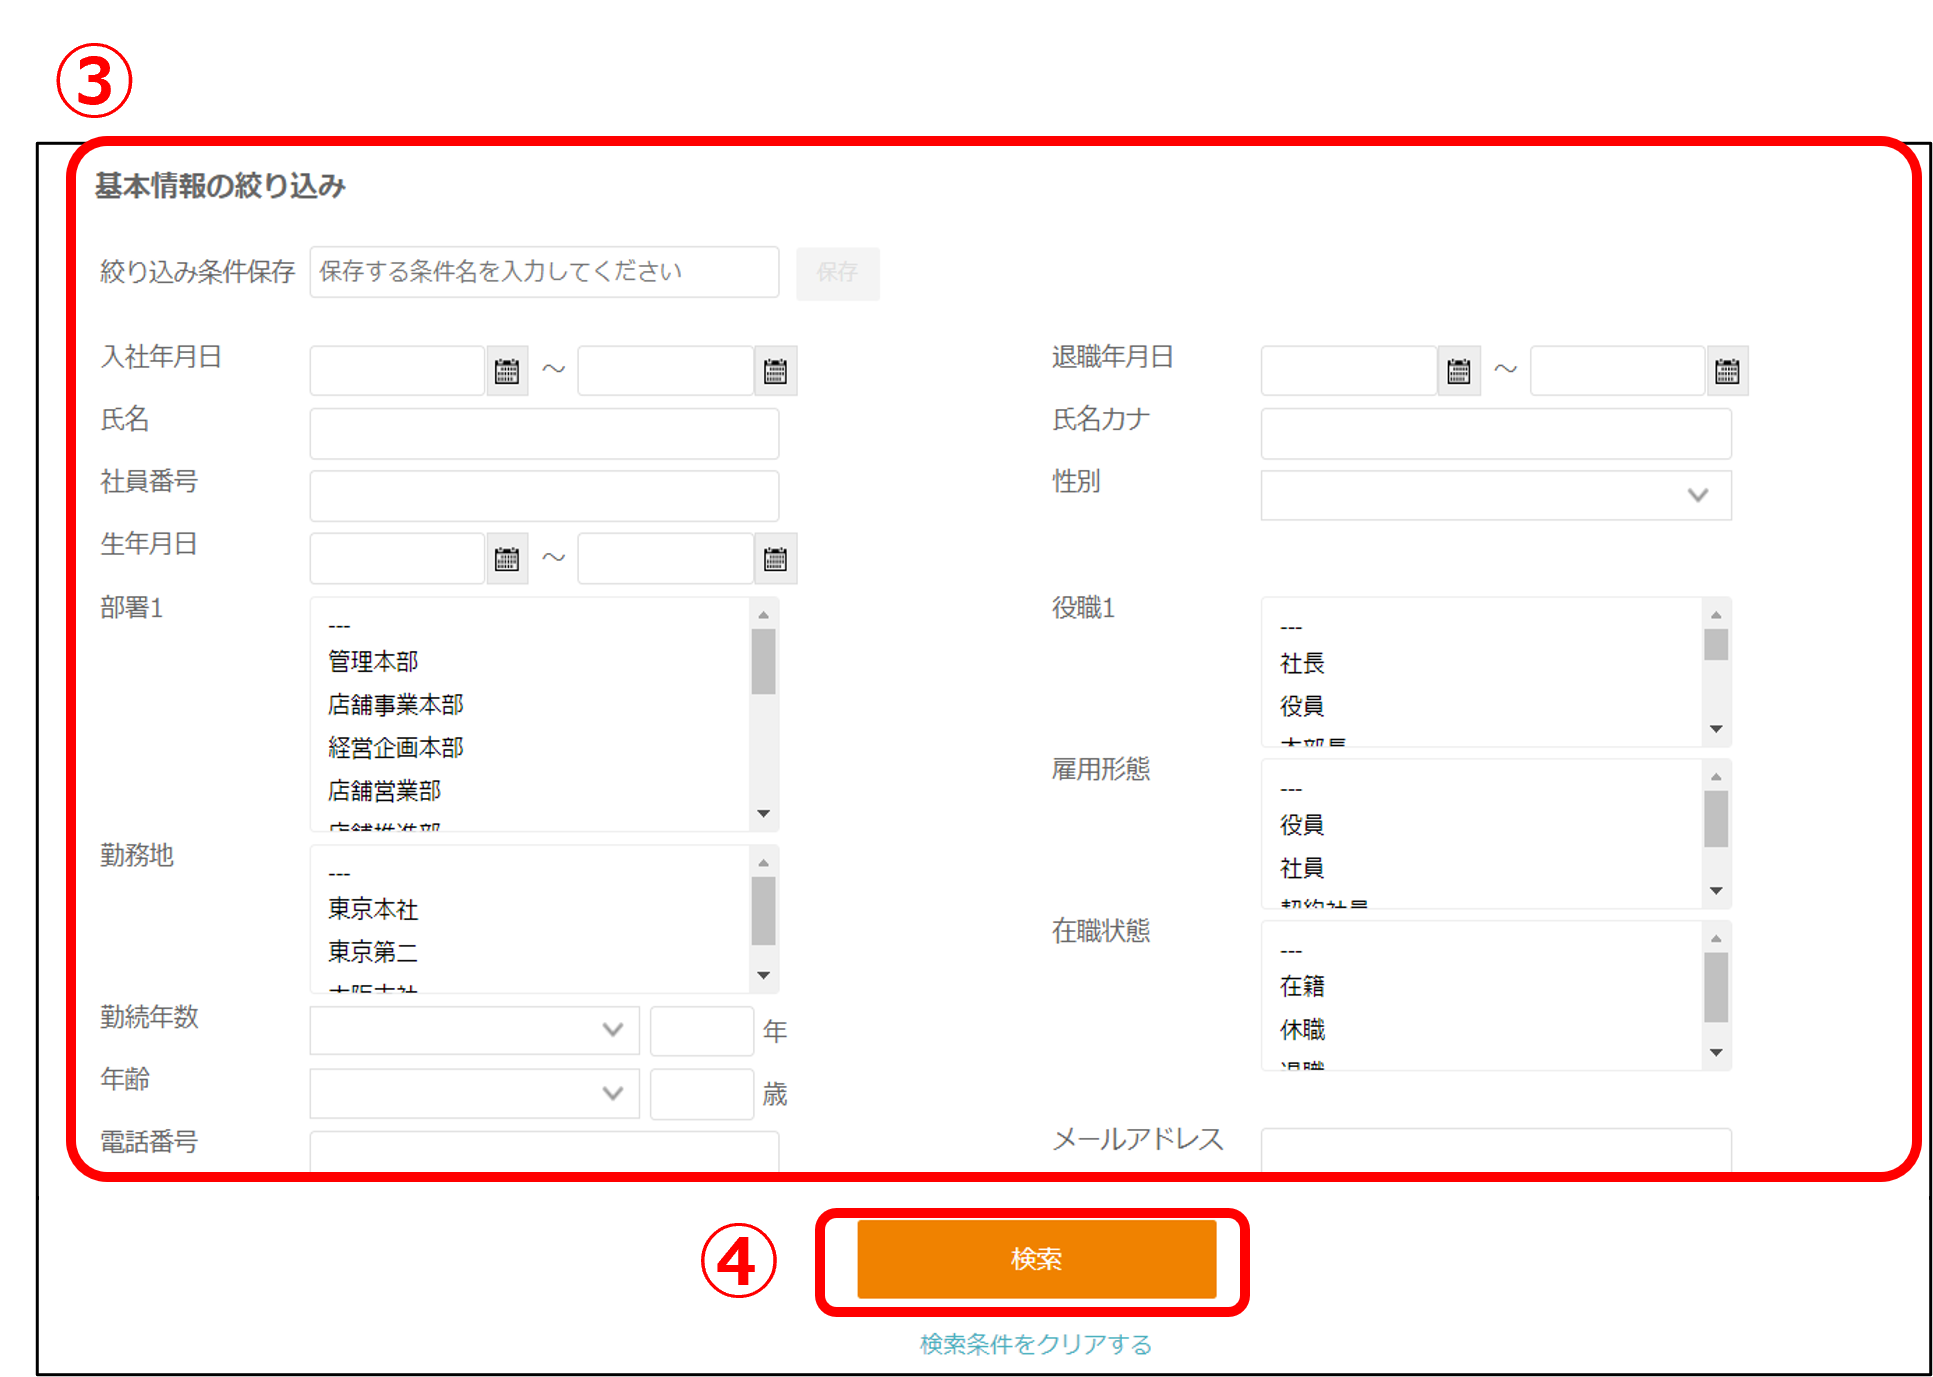Select the --- option in 部署1 list
Screen dimensions: 1933x1377
point(339,626)
